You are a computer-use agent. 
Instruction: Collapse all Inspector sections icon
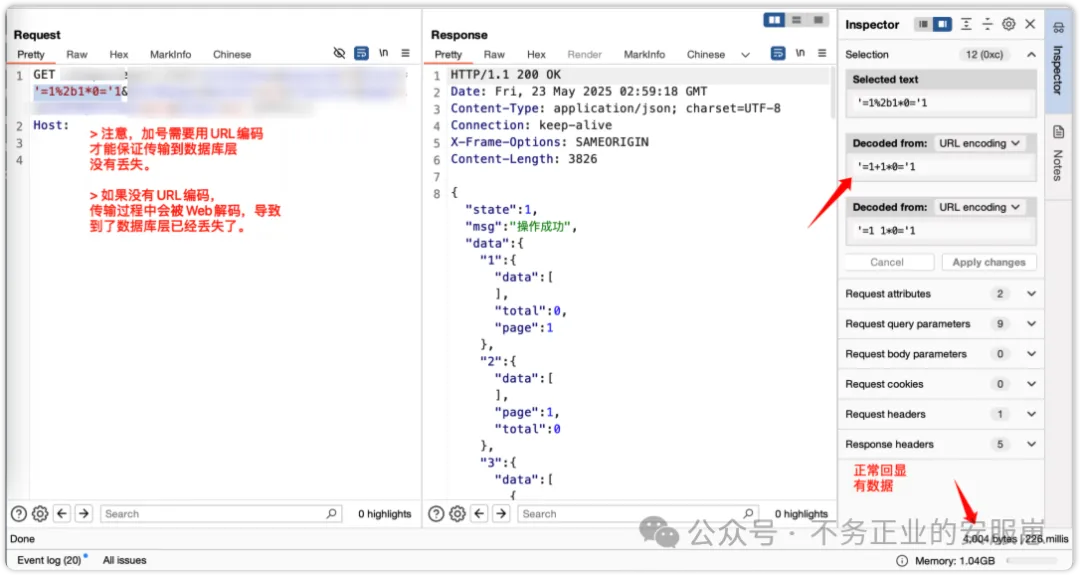988,24
